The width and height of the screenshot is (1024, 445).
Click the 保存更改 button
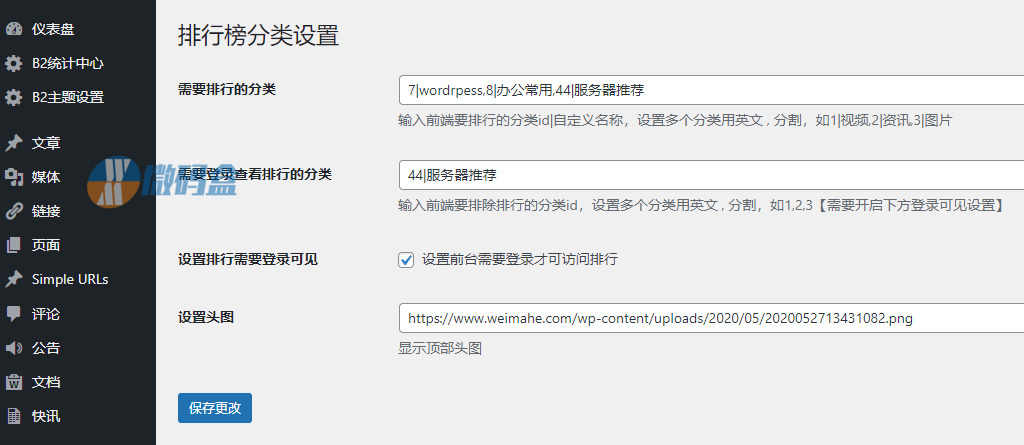215,408
